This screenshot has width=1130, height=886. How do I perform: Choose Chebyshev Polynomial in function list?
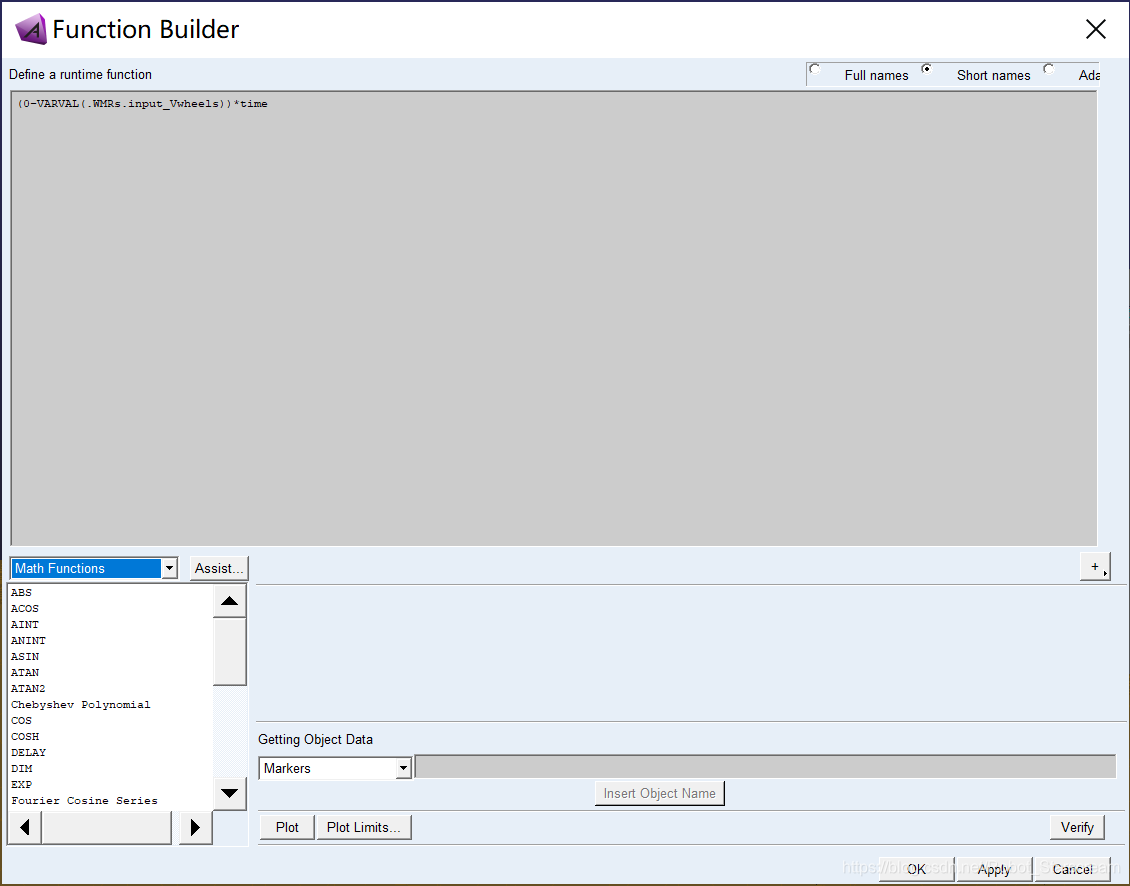click(x=80, y=705)
